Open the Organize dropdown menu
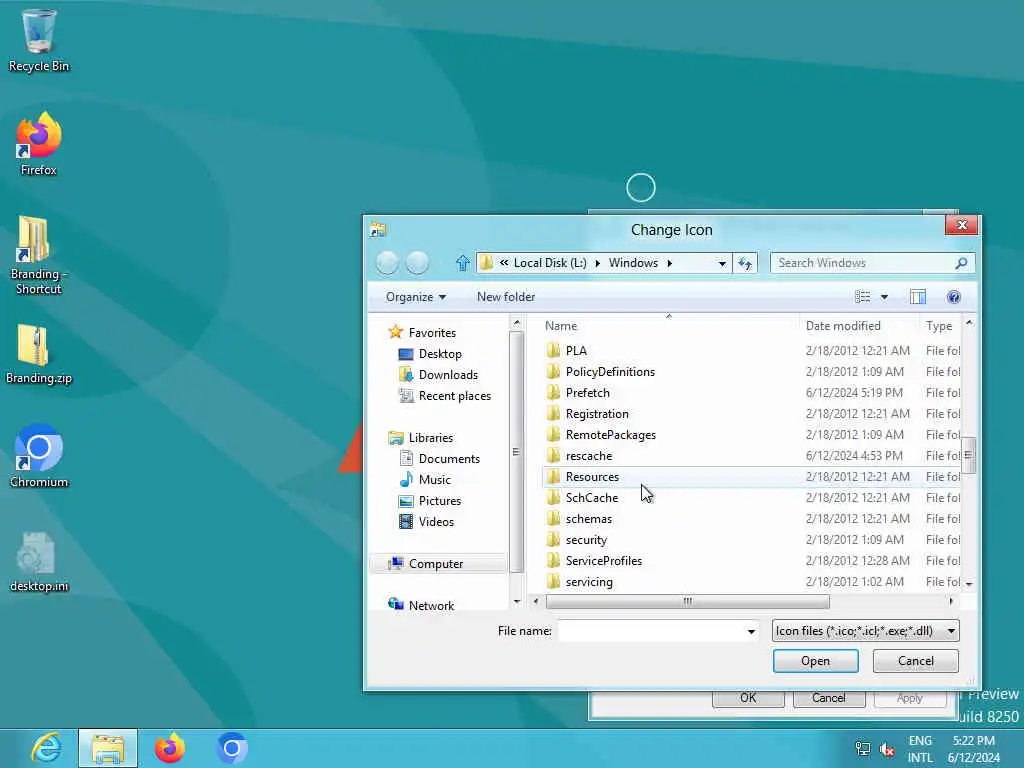Viewport: 1024px width, 768px height. (x=415, y=297)
